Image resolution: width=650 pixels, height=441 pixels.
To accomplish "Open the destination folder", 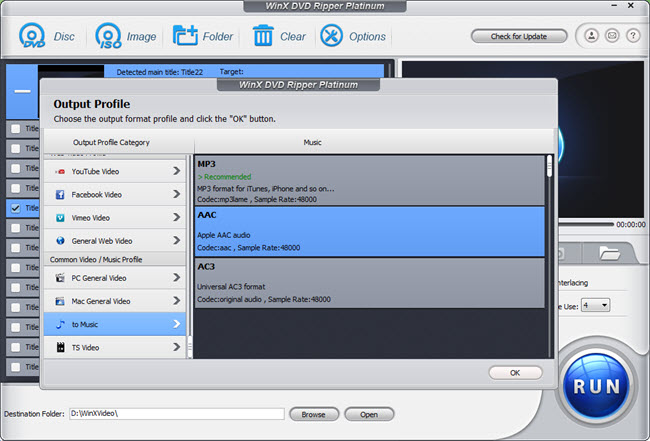I will click(x=369, y=414).
